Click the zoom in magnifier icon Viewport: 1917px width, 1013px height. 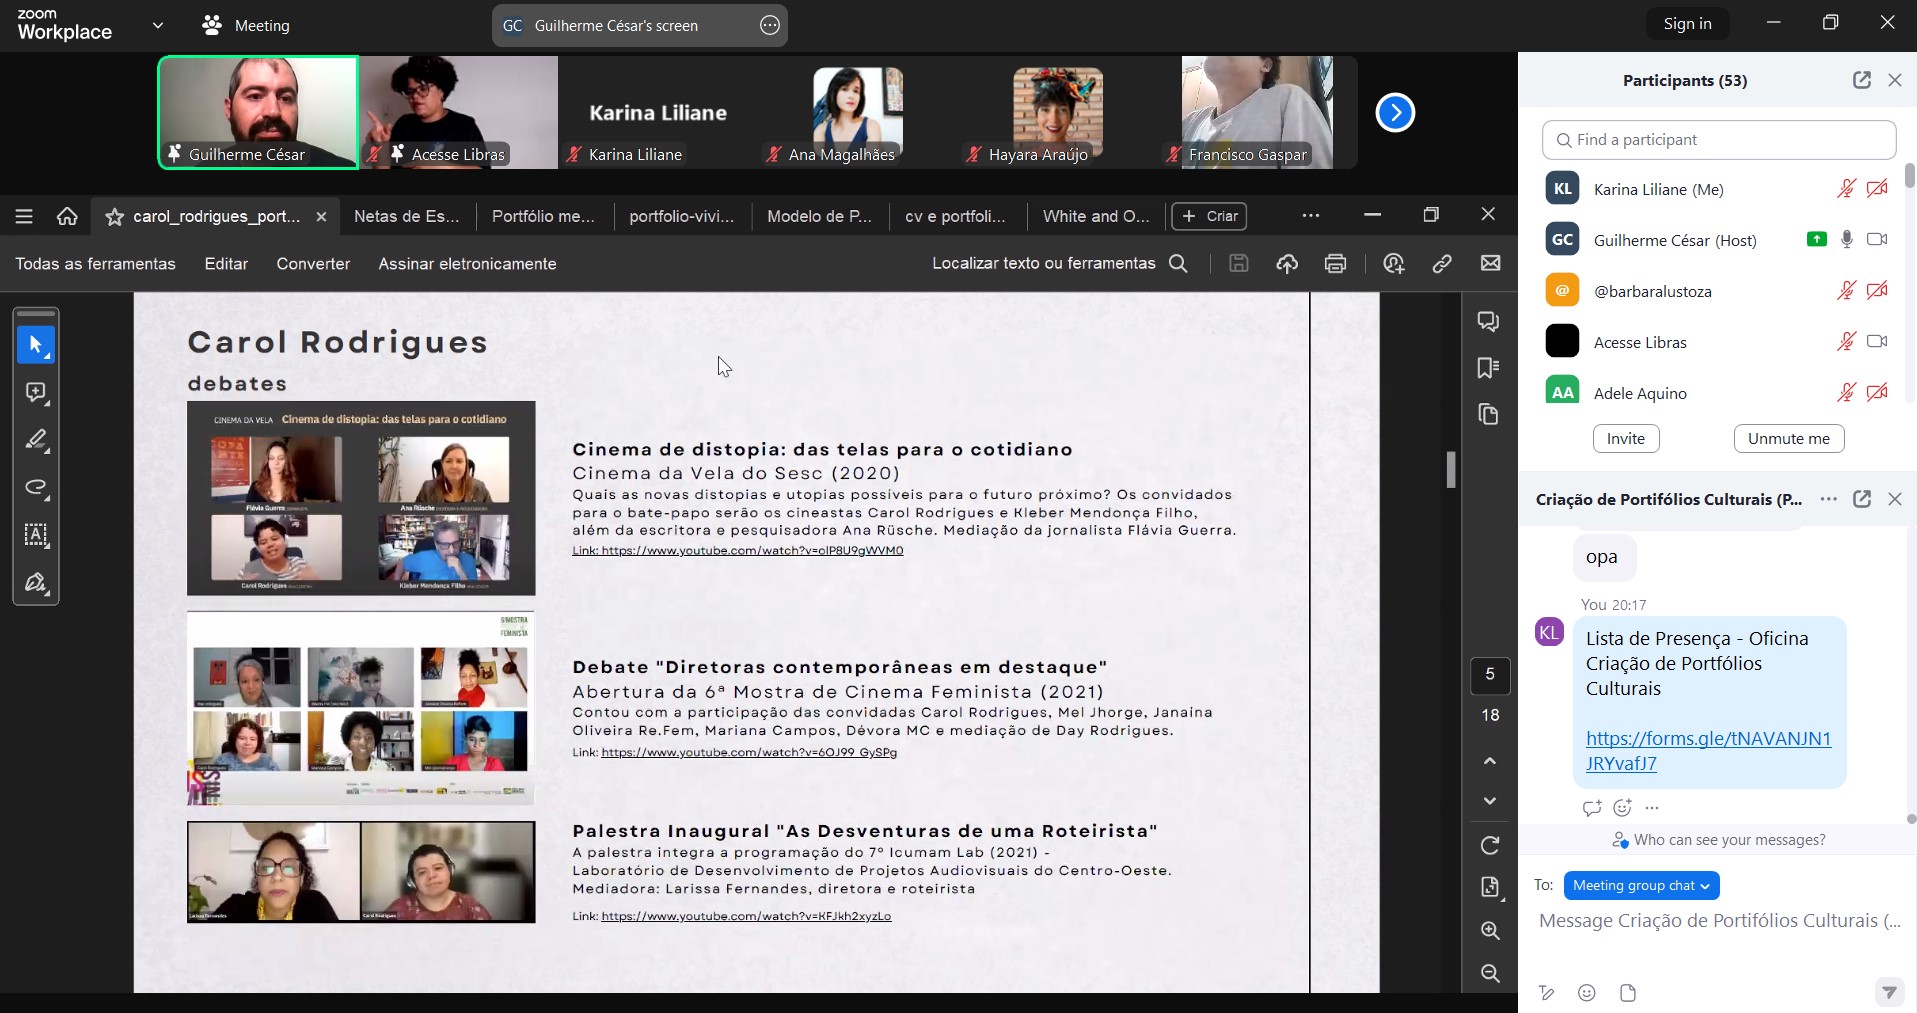[x=1490, y=931]
